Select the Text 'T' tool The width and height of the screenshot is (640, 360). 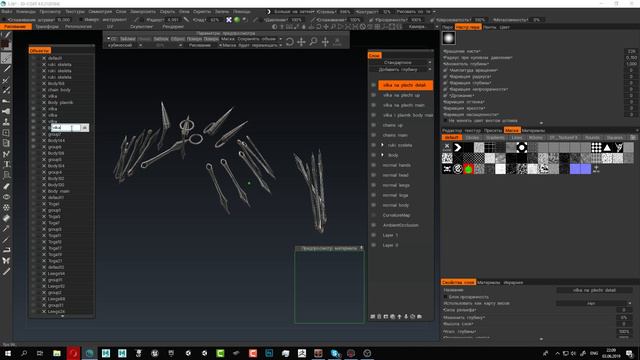(6, 164)
